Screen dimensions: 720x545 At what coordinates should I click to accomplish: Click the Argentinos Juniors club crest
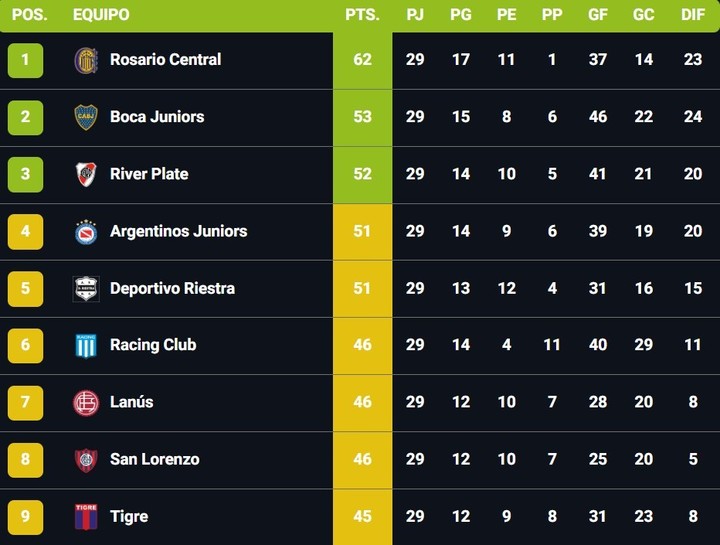(x=85, y=231)
